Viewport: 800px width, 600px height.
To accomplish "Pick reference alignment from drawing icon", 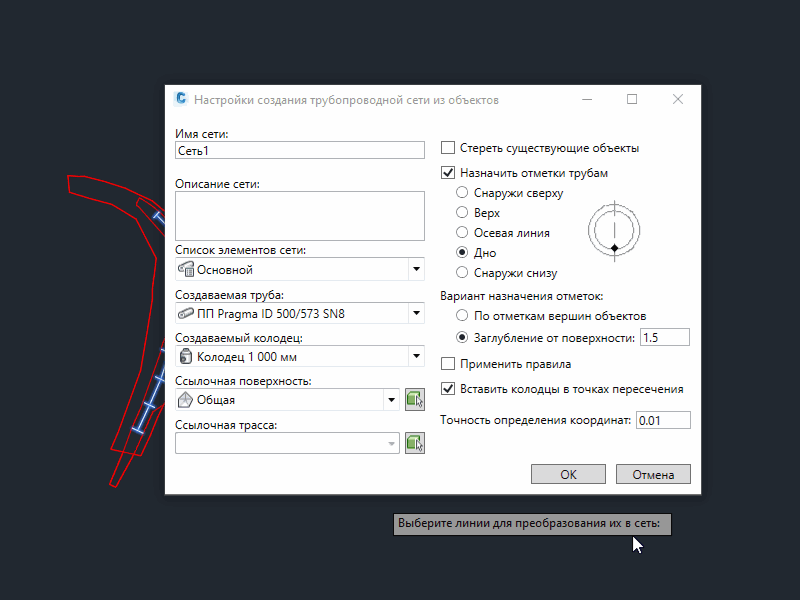I will click(415, 443).
